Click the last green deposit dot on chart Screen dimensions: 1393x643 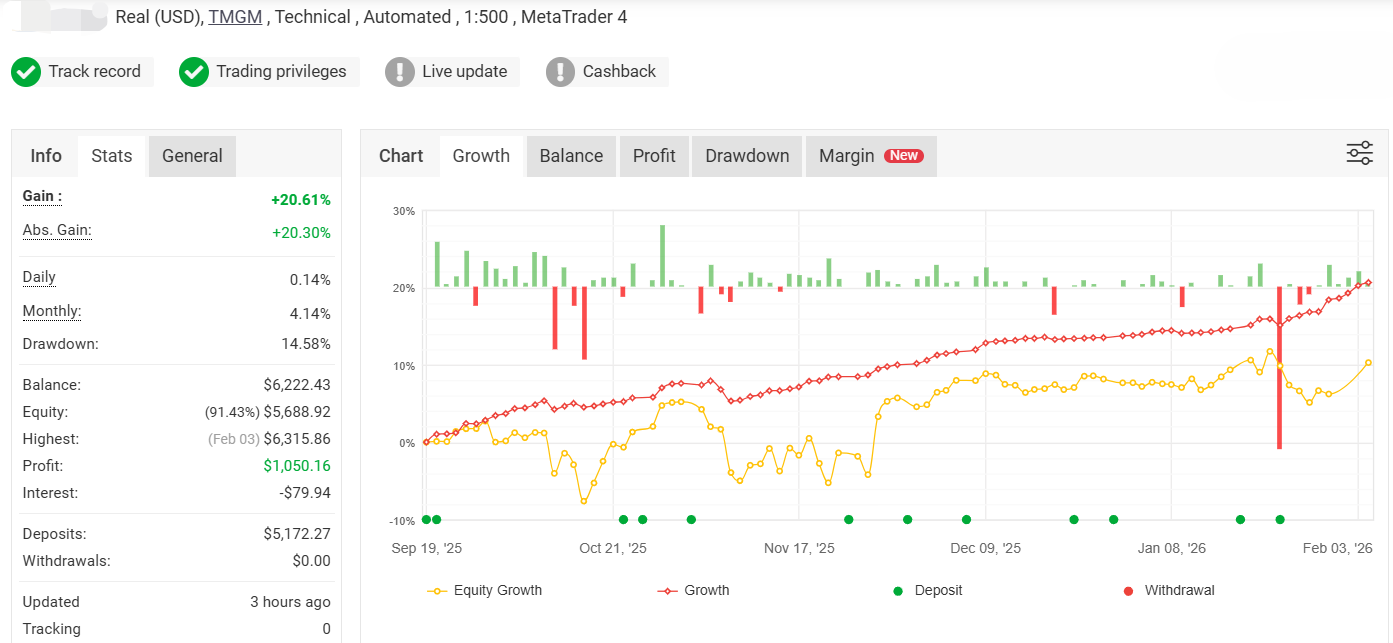1280,519
